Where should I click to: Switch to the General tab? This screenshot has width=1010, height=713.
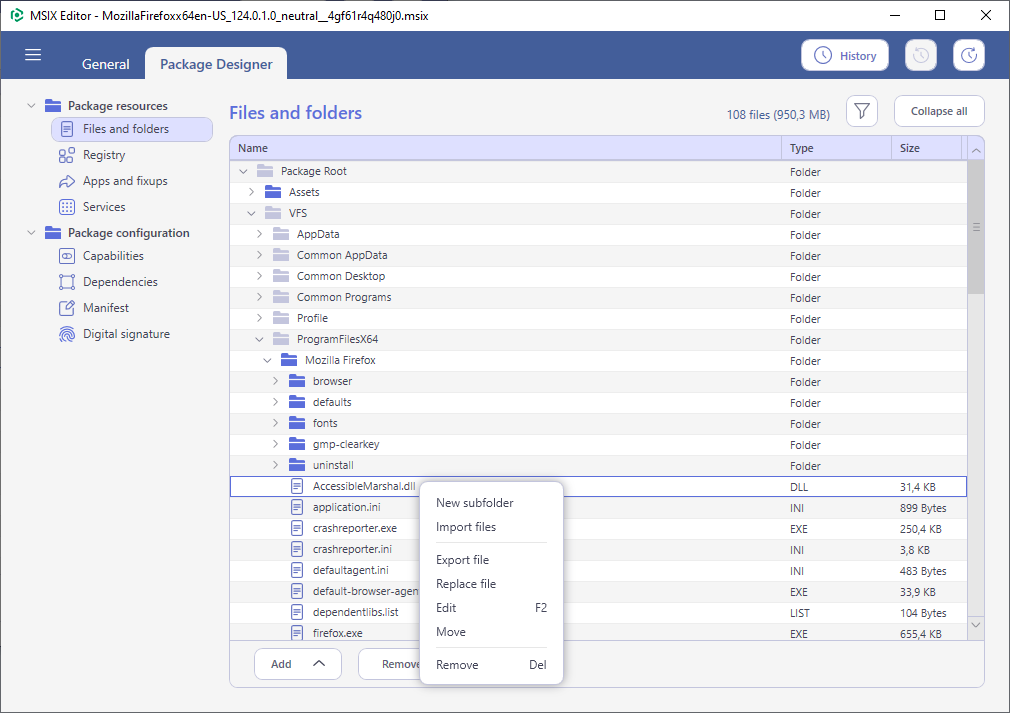pos(105,64)
